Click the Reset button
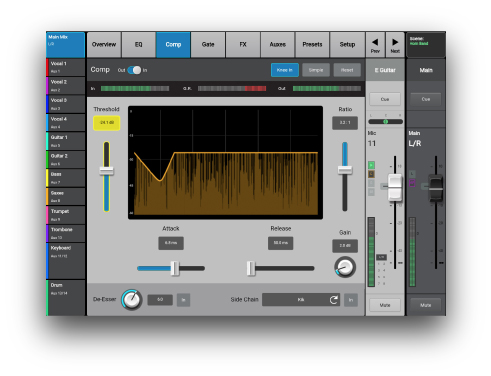Viewport: 491px width, 376px height. coord(347,70)
